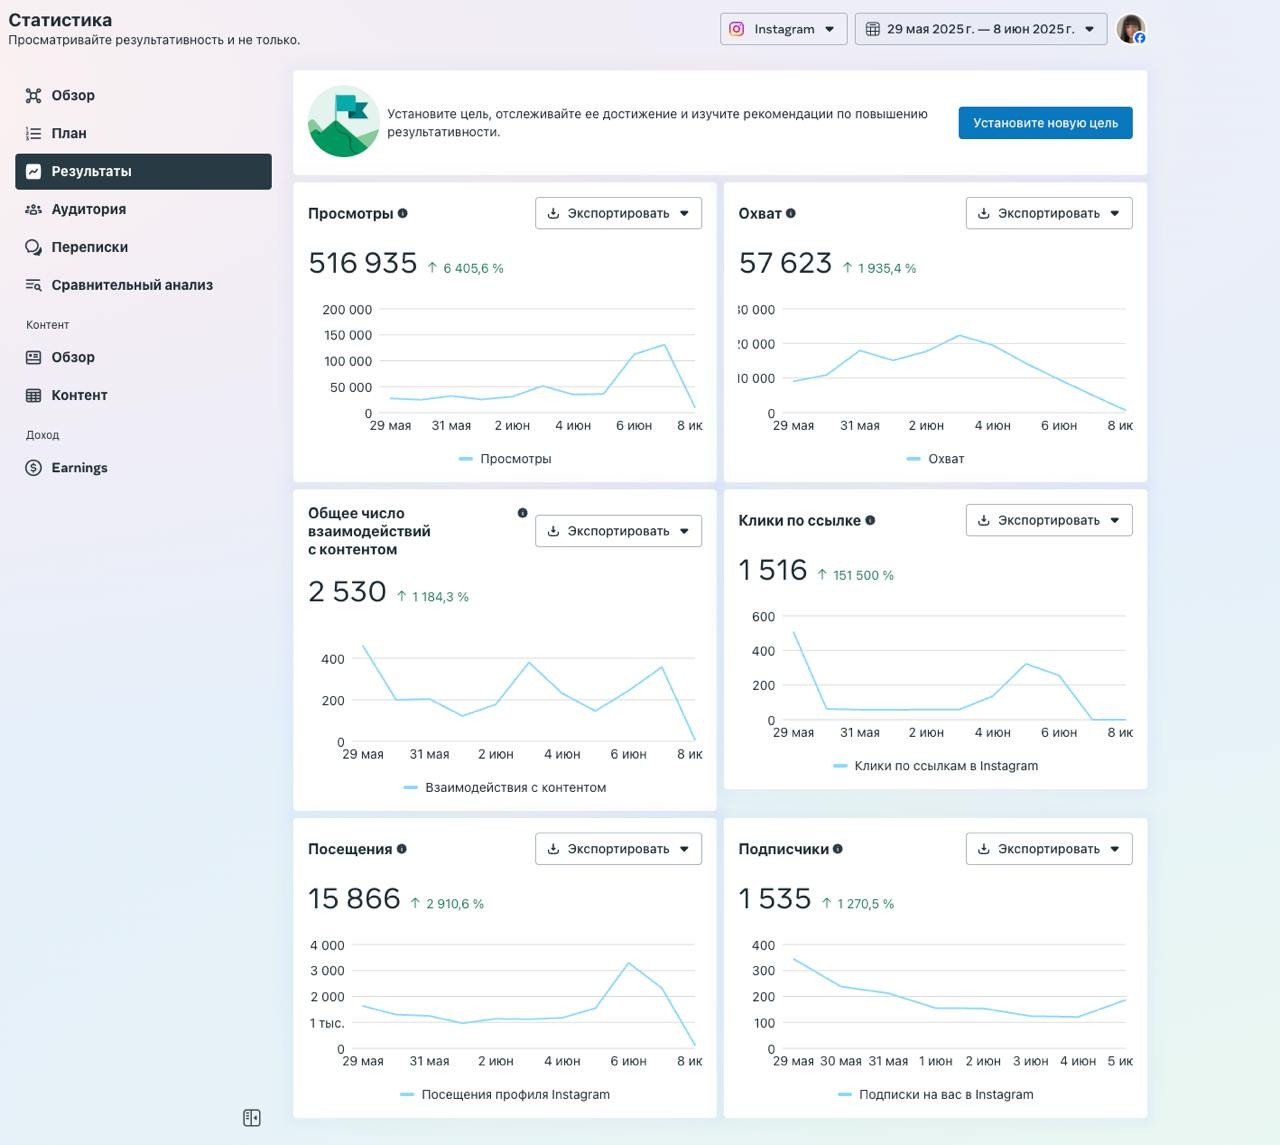Open the profile avatar in top corner
Screen dimensions: 1280x1145
[x=1130, y=29]
